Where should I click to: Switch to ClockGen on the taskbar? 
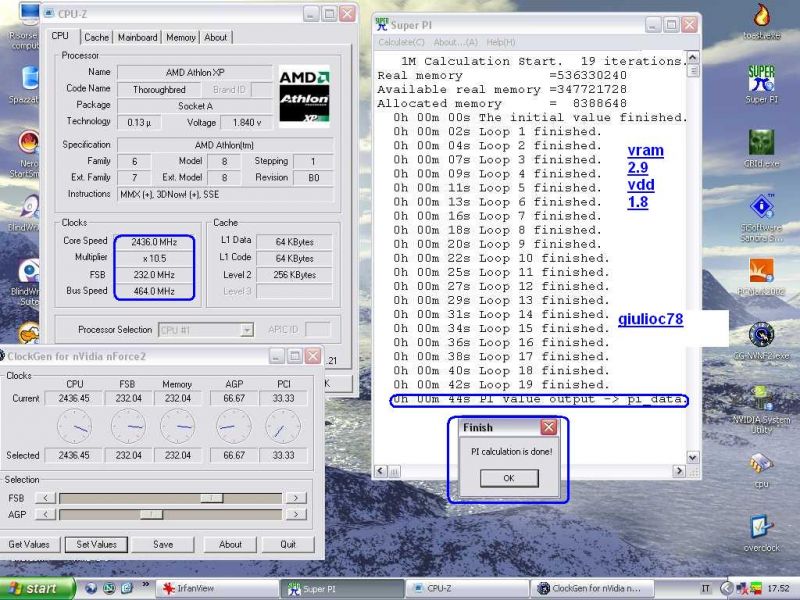[x=592, y=588]
